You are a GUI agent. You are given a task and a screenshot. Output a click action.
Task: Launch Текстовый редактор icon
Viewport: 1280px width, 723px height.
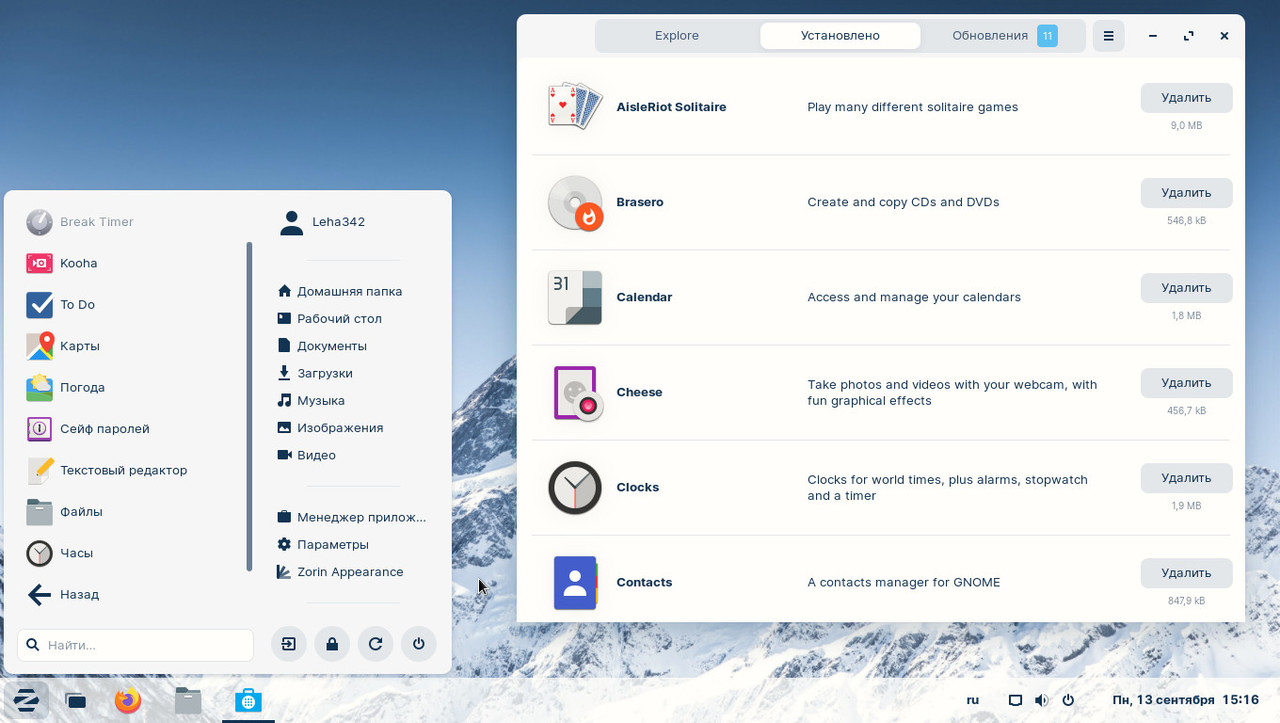click(x=39, y=470)
